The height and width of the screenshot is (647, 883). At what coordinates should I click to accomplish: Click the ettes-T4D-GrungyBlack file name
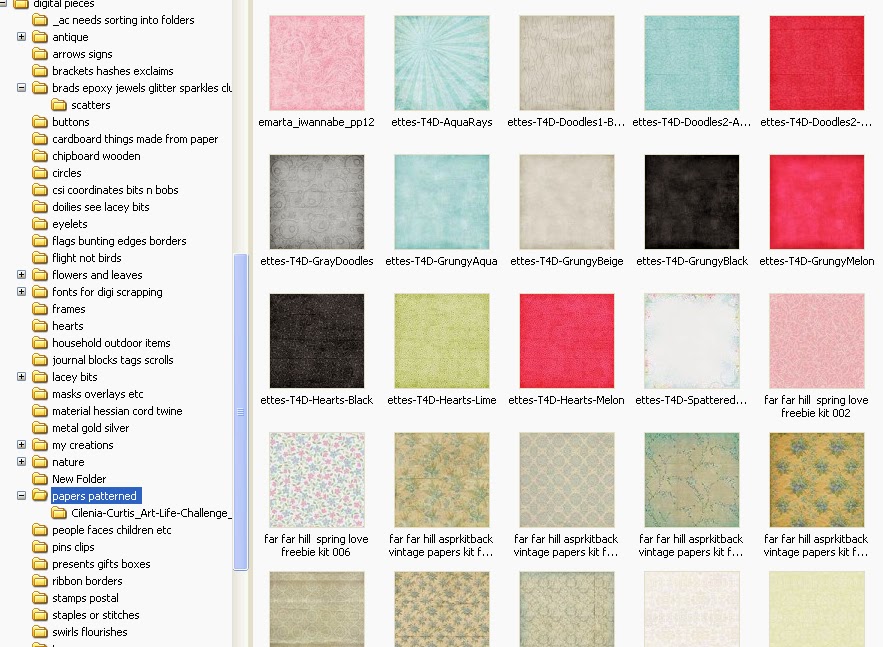tap(692, 261)
